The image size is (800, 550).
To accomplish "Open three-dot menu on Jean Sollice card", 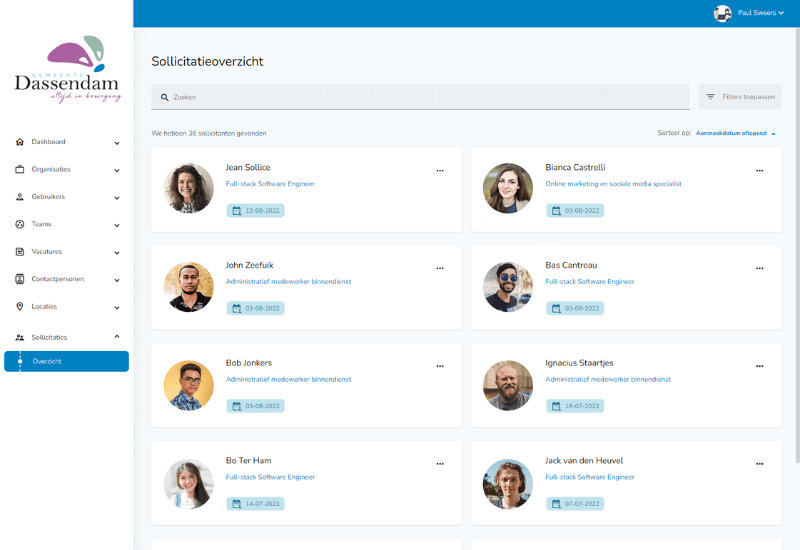I will (x=440, y=171).
